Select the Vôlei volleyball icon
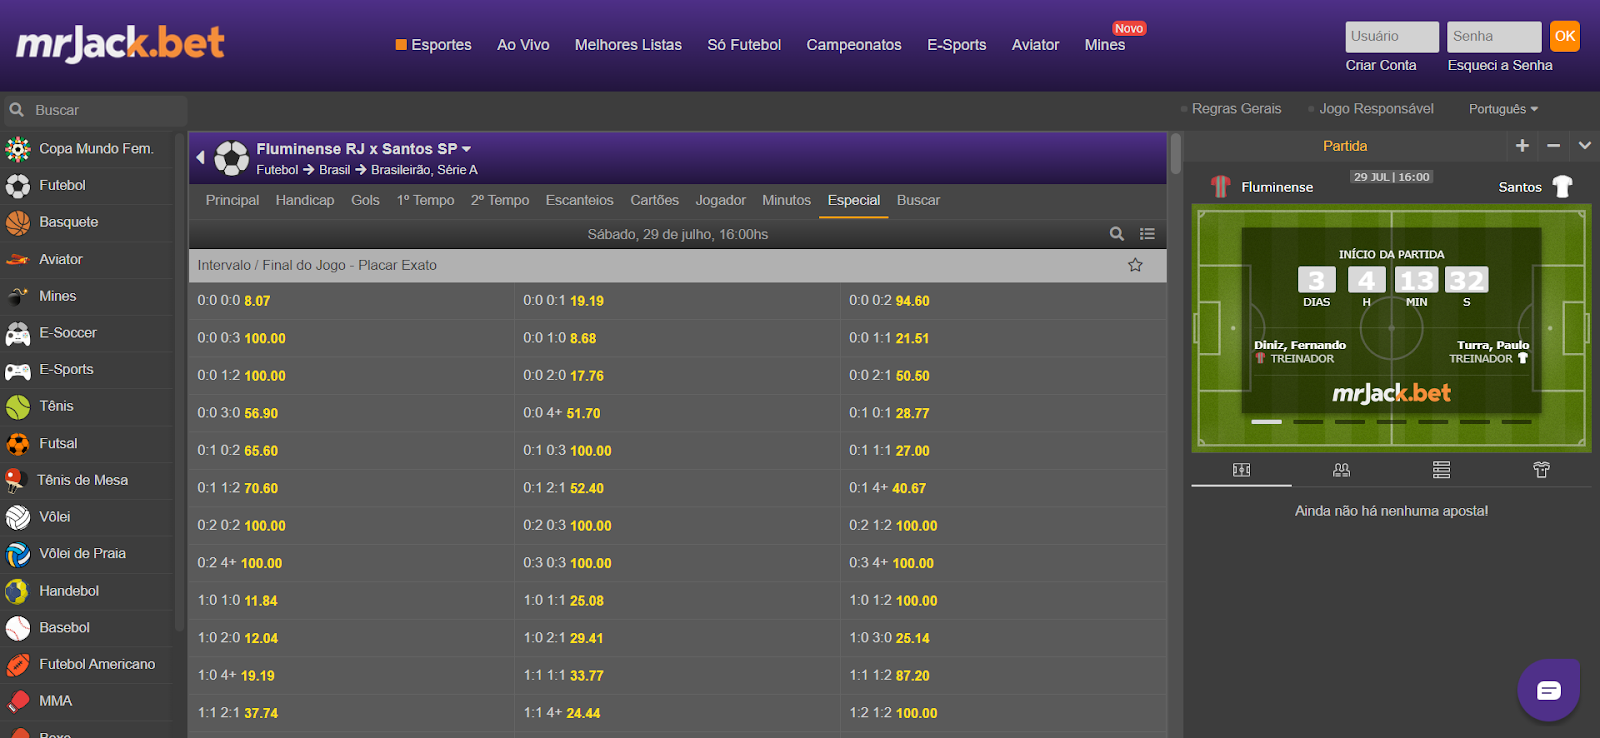 click(18, 517)
